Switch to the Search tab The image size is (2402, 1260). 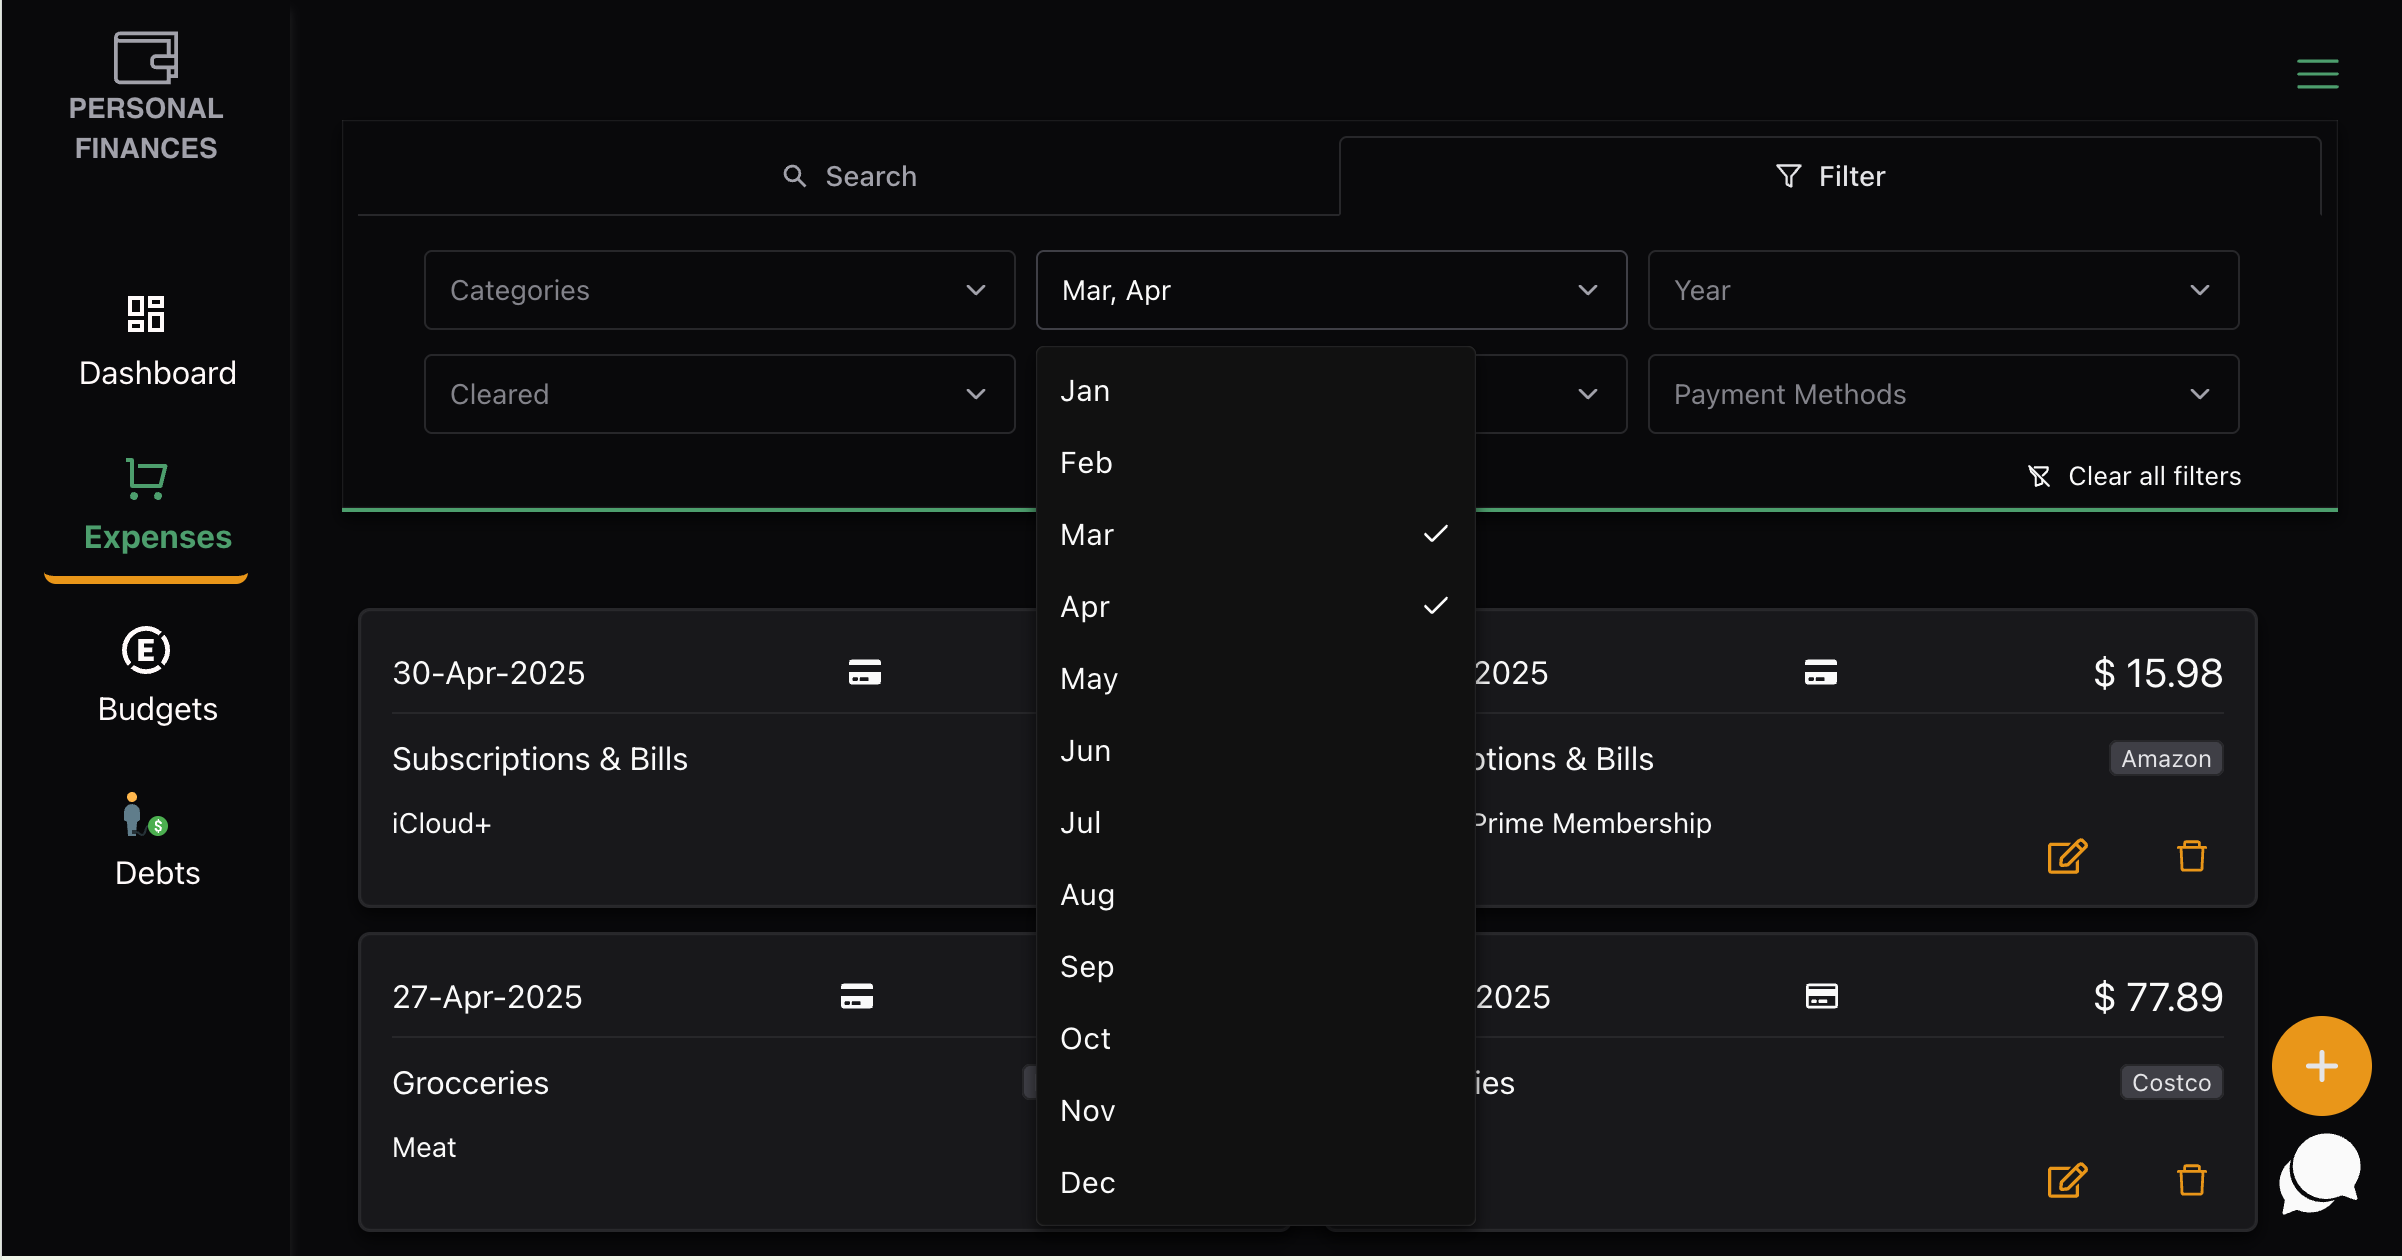pos(849,177)
